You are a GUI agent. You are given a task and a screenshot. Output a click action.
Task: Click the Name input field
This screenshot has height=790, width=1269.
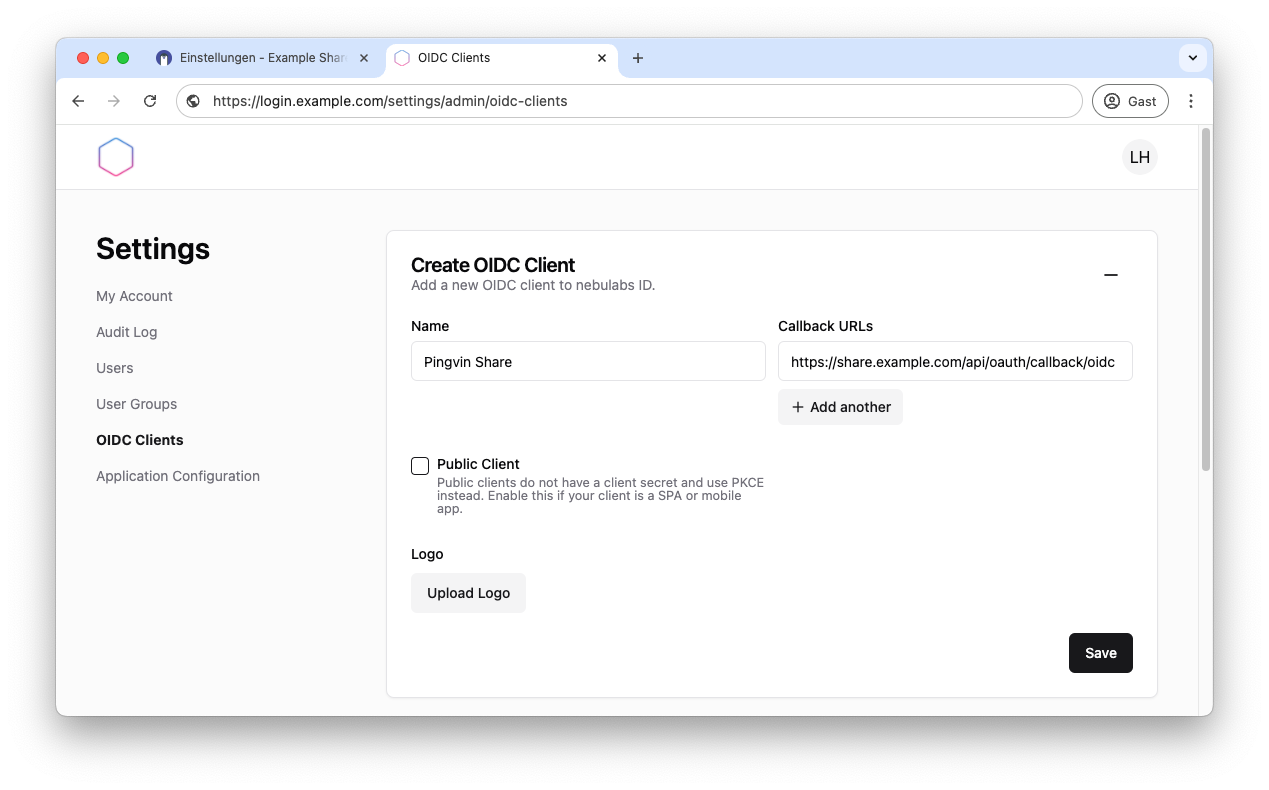pos(588,362)
